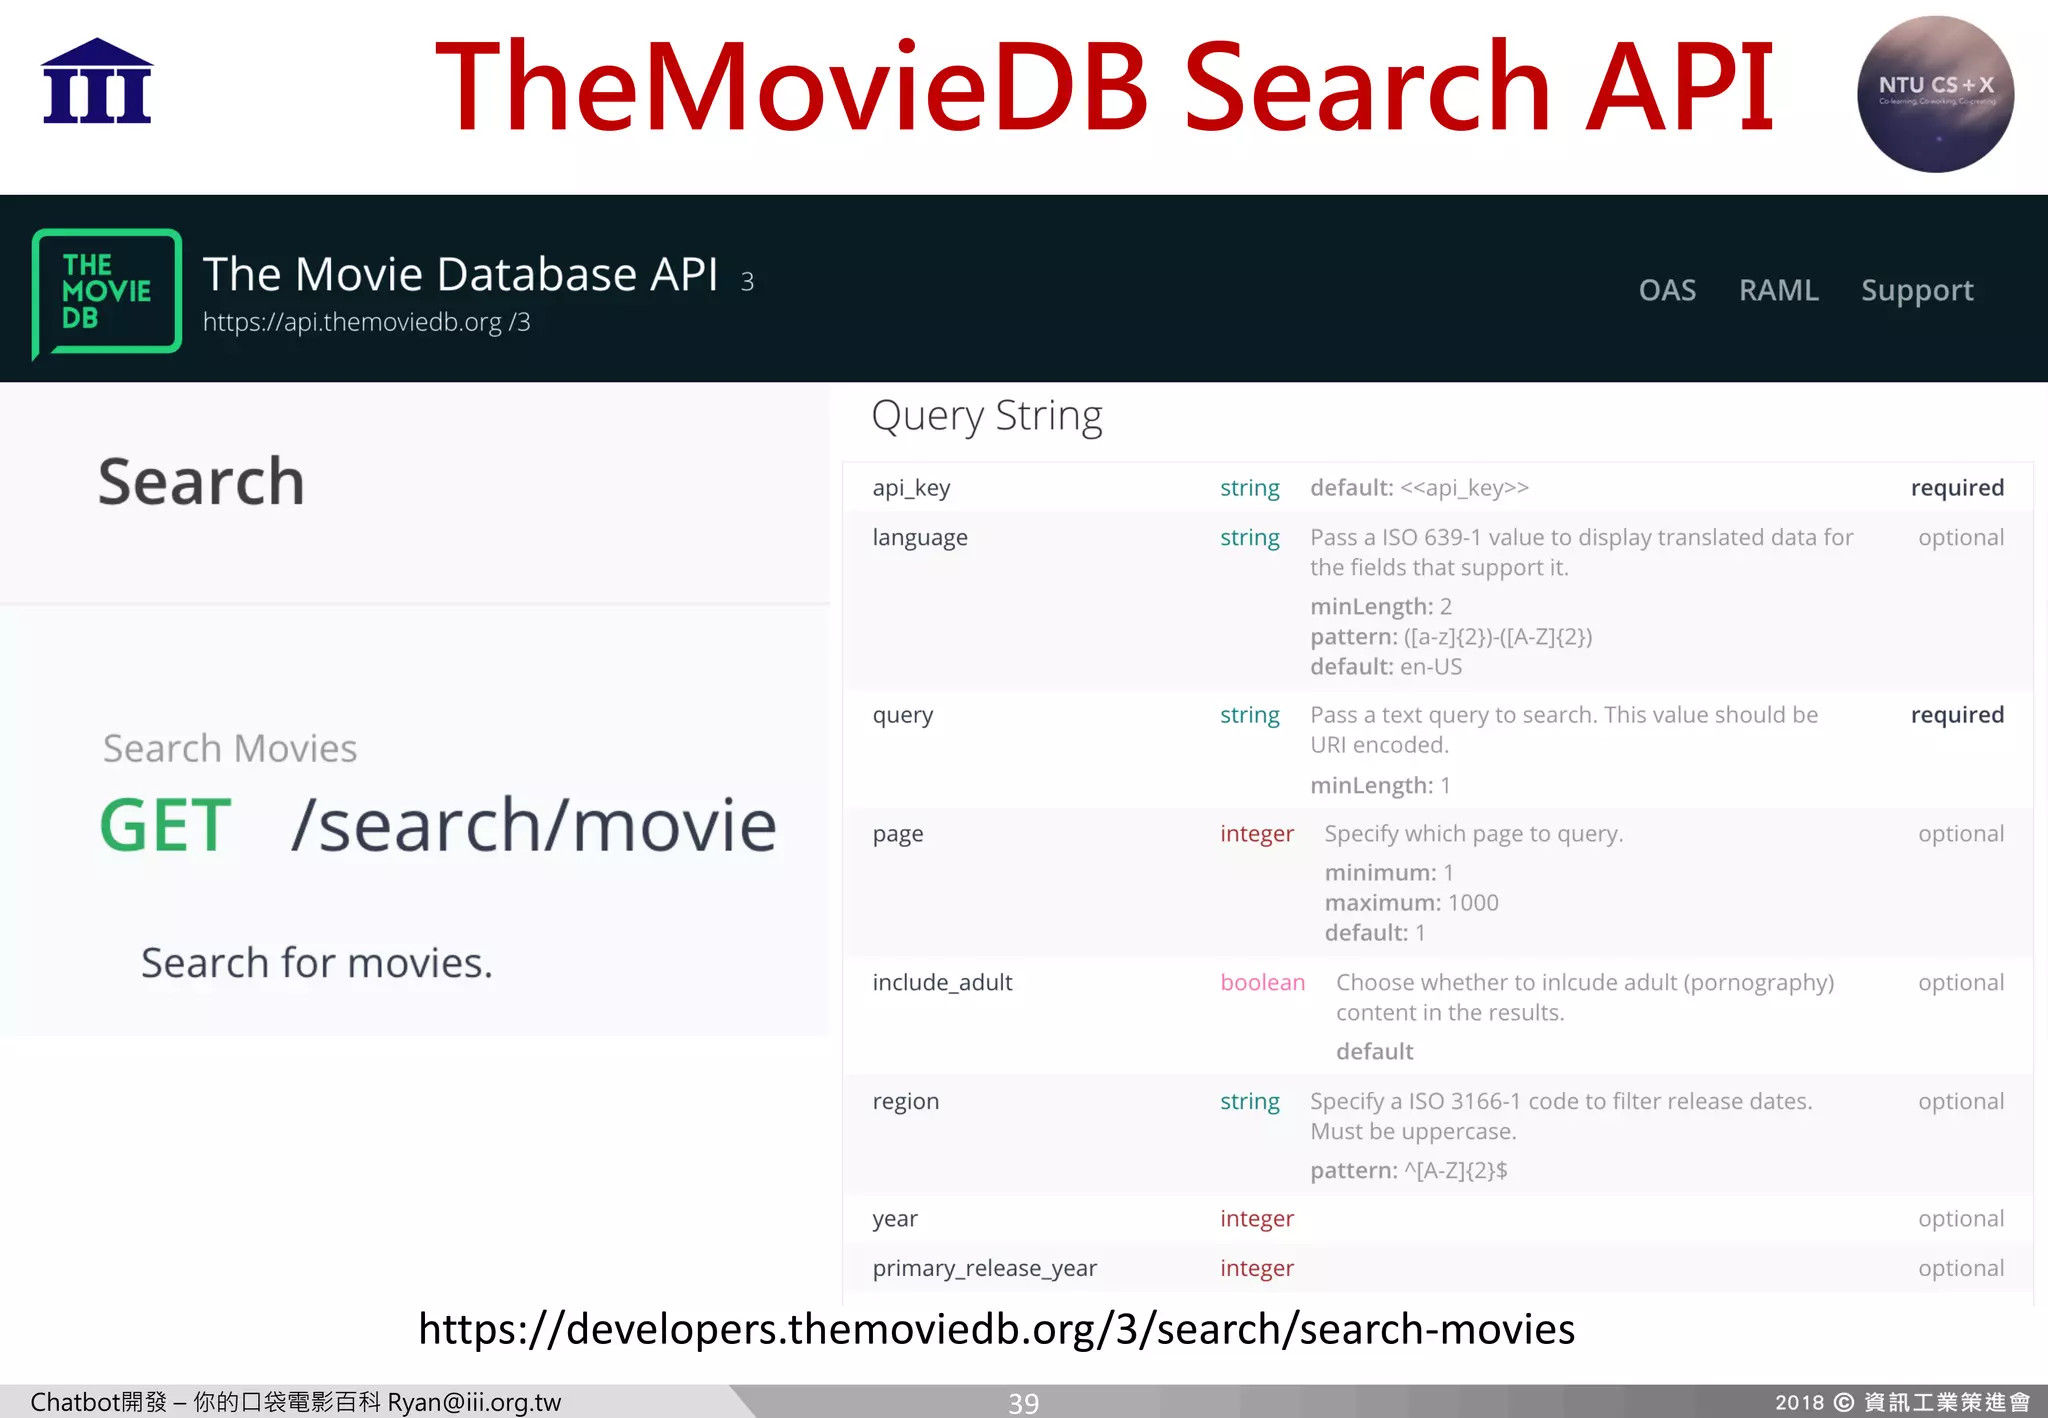This screenshot has width=2048, height=1418.
Task: Click the optional label on year row
Action: [1961, 1219]
